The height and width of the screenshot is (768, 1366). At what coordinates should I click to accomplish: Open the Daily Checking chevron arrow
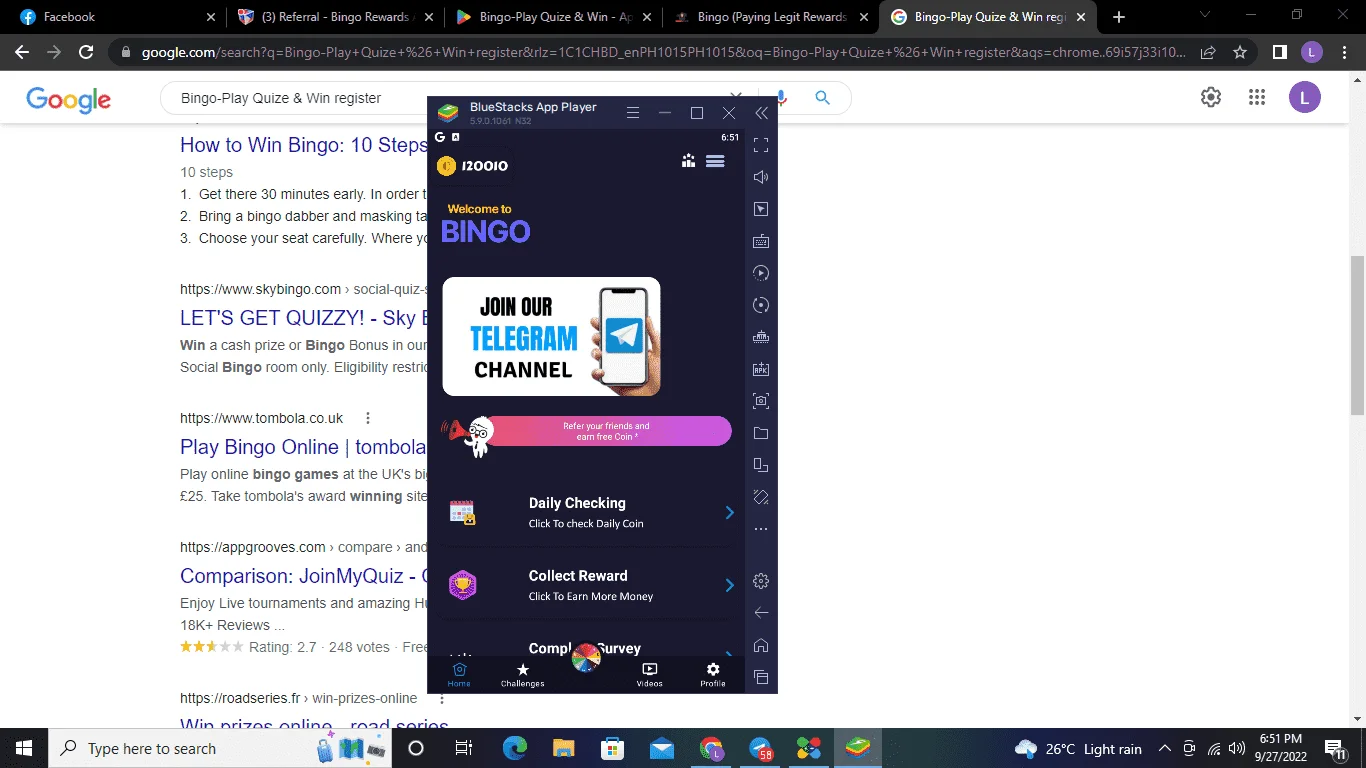729,513
